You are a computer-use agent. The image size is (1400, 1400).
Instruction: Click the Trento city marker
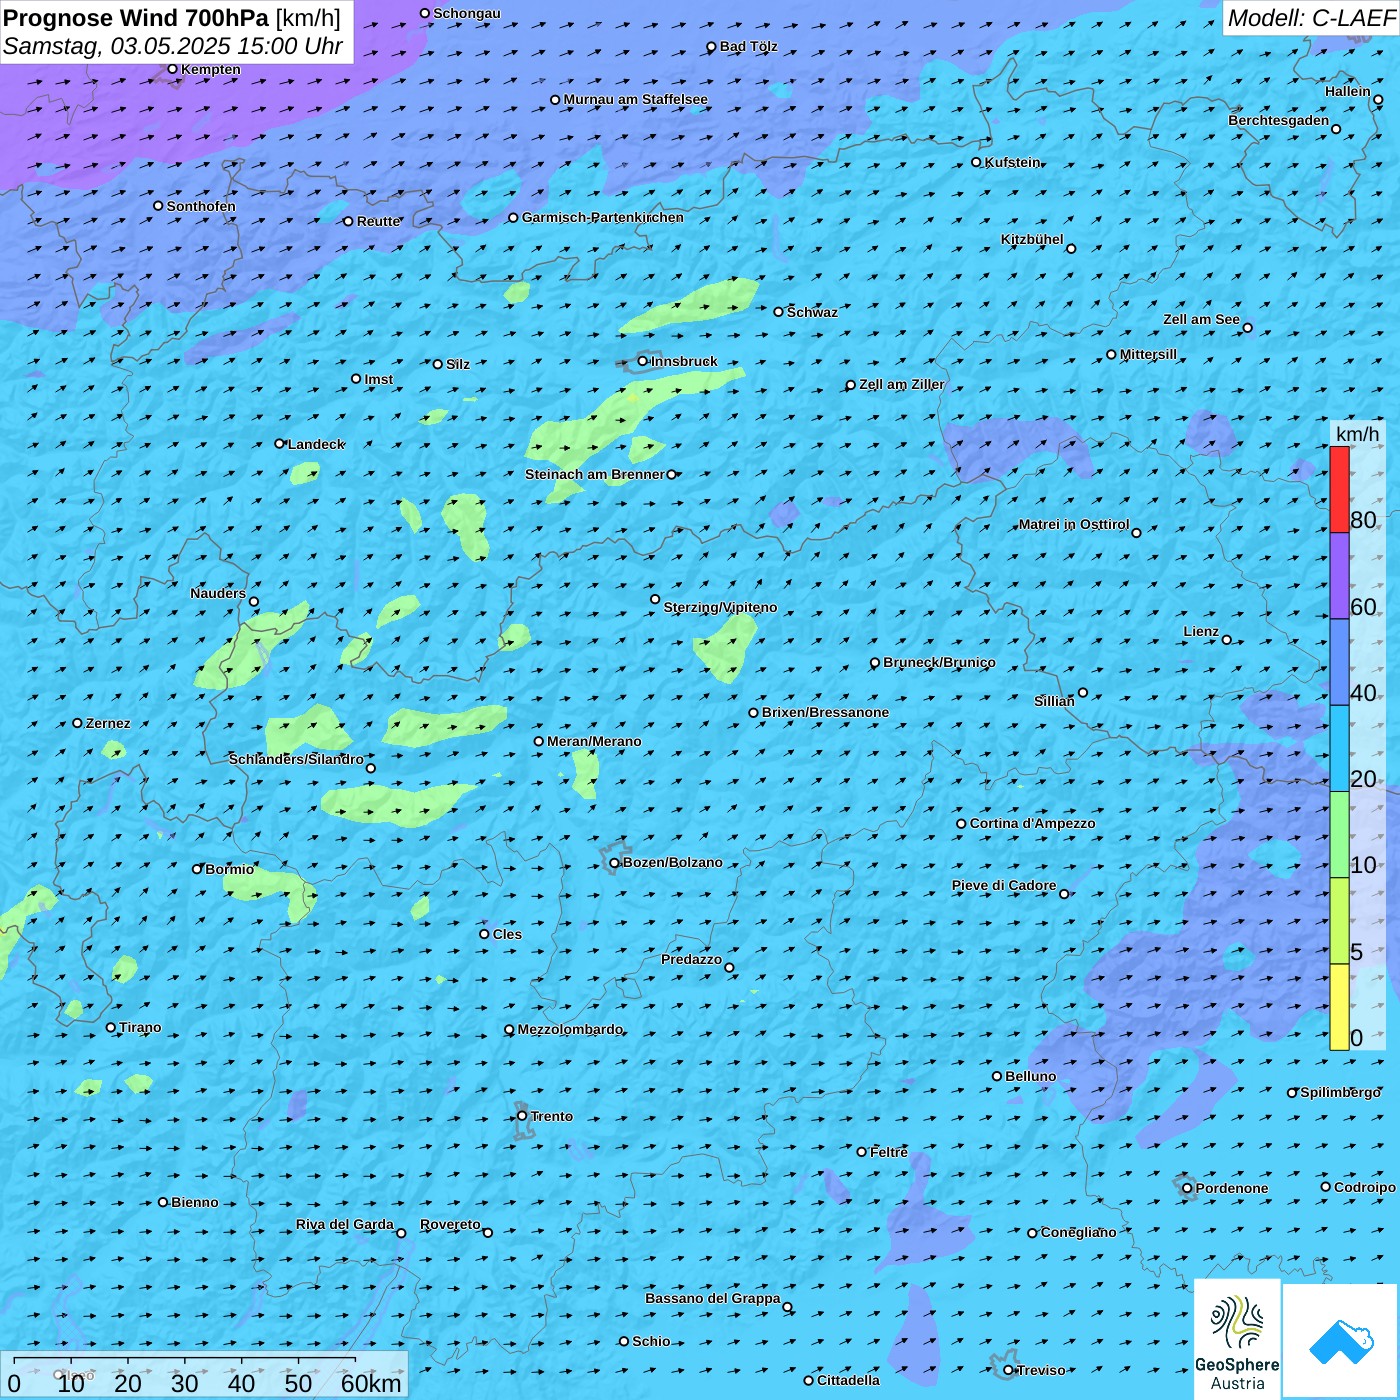(522, 1116)
